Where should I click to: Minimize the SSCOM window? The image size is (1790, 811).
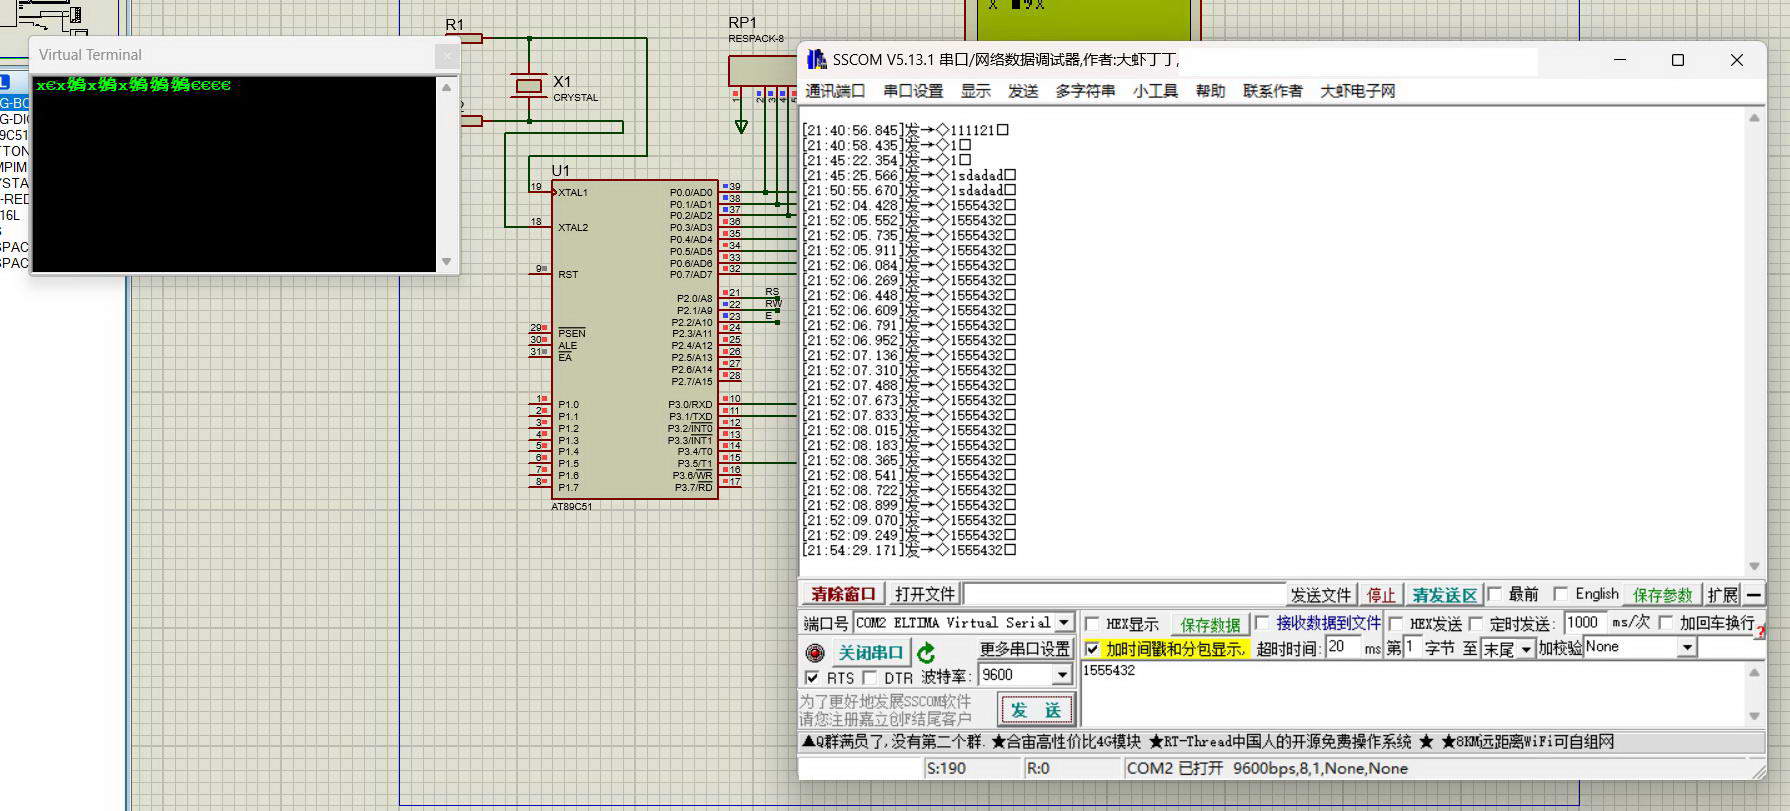[1620, 60]
